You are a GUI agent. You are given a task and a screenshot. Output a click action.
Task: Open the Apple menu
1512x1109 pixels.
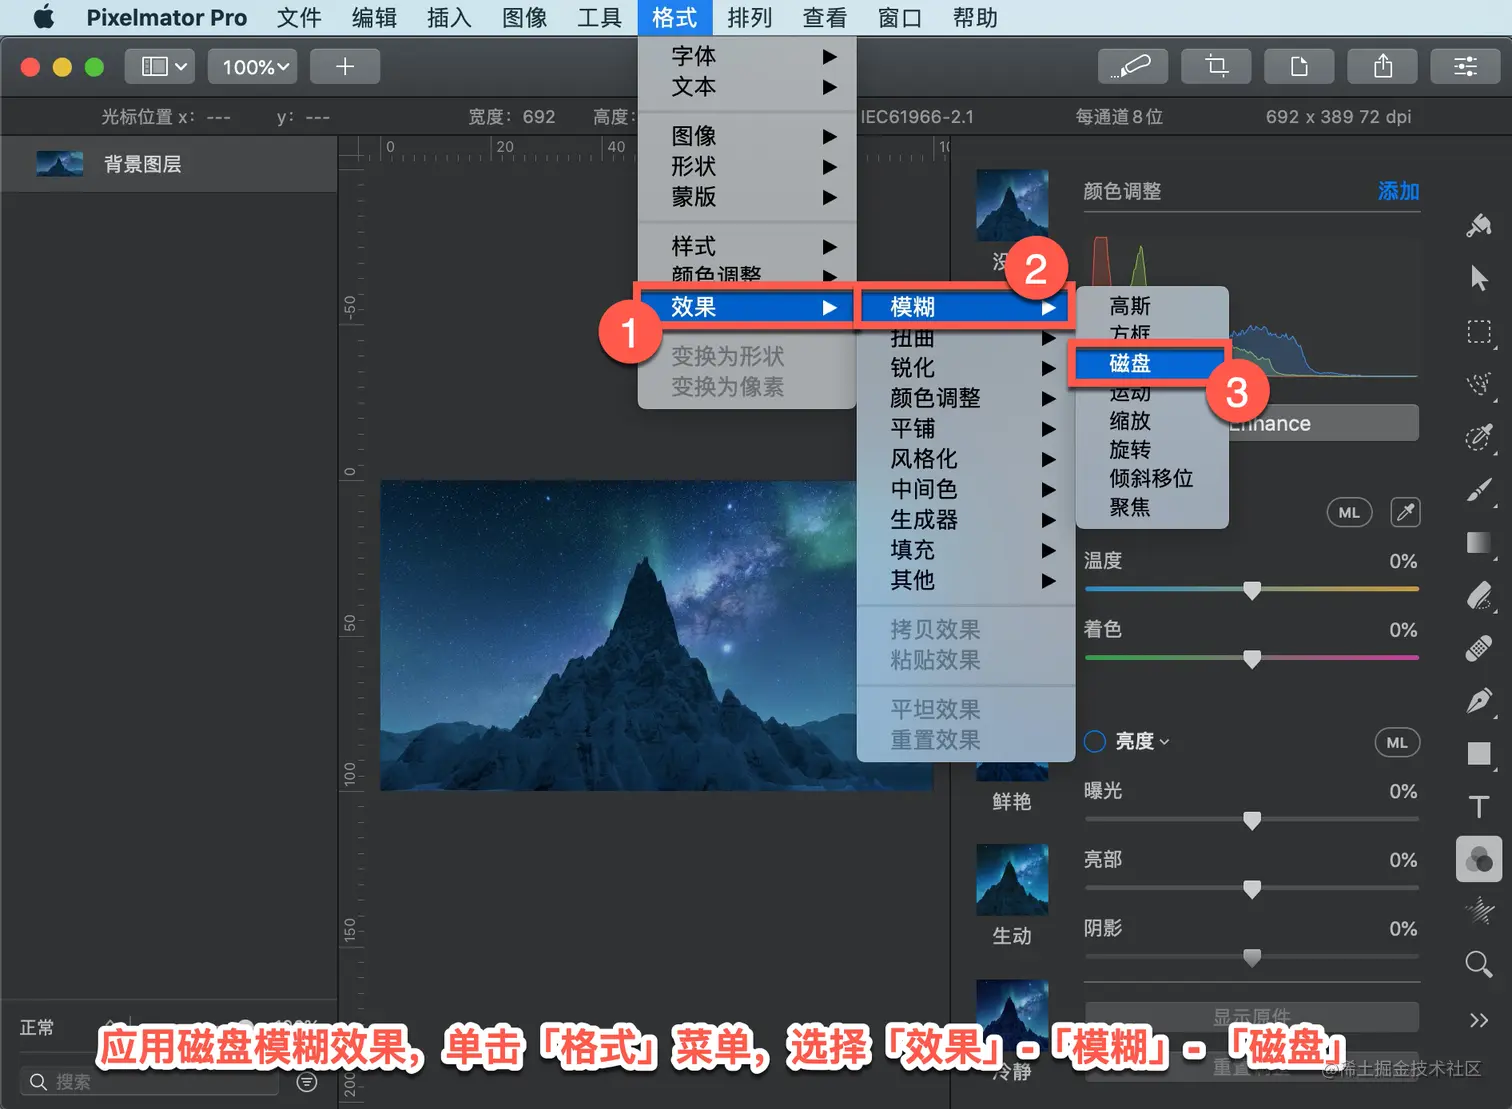44,18
